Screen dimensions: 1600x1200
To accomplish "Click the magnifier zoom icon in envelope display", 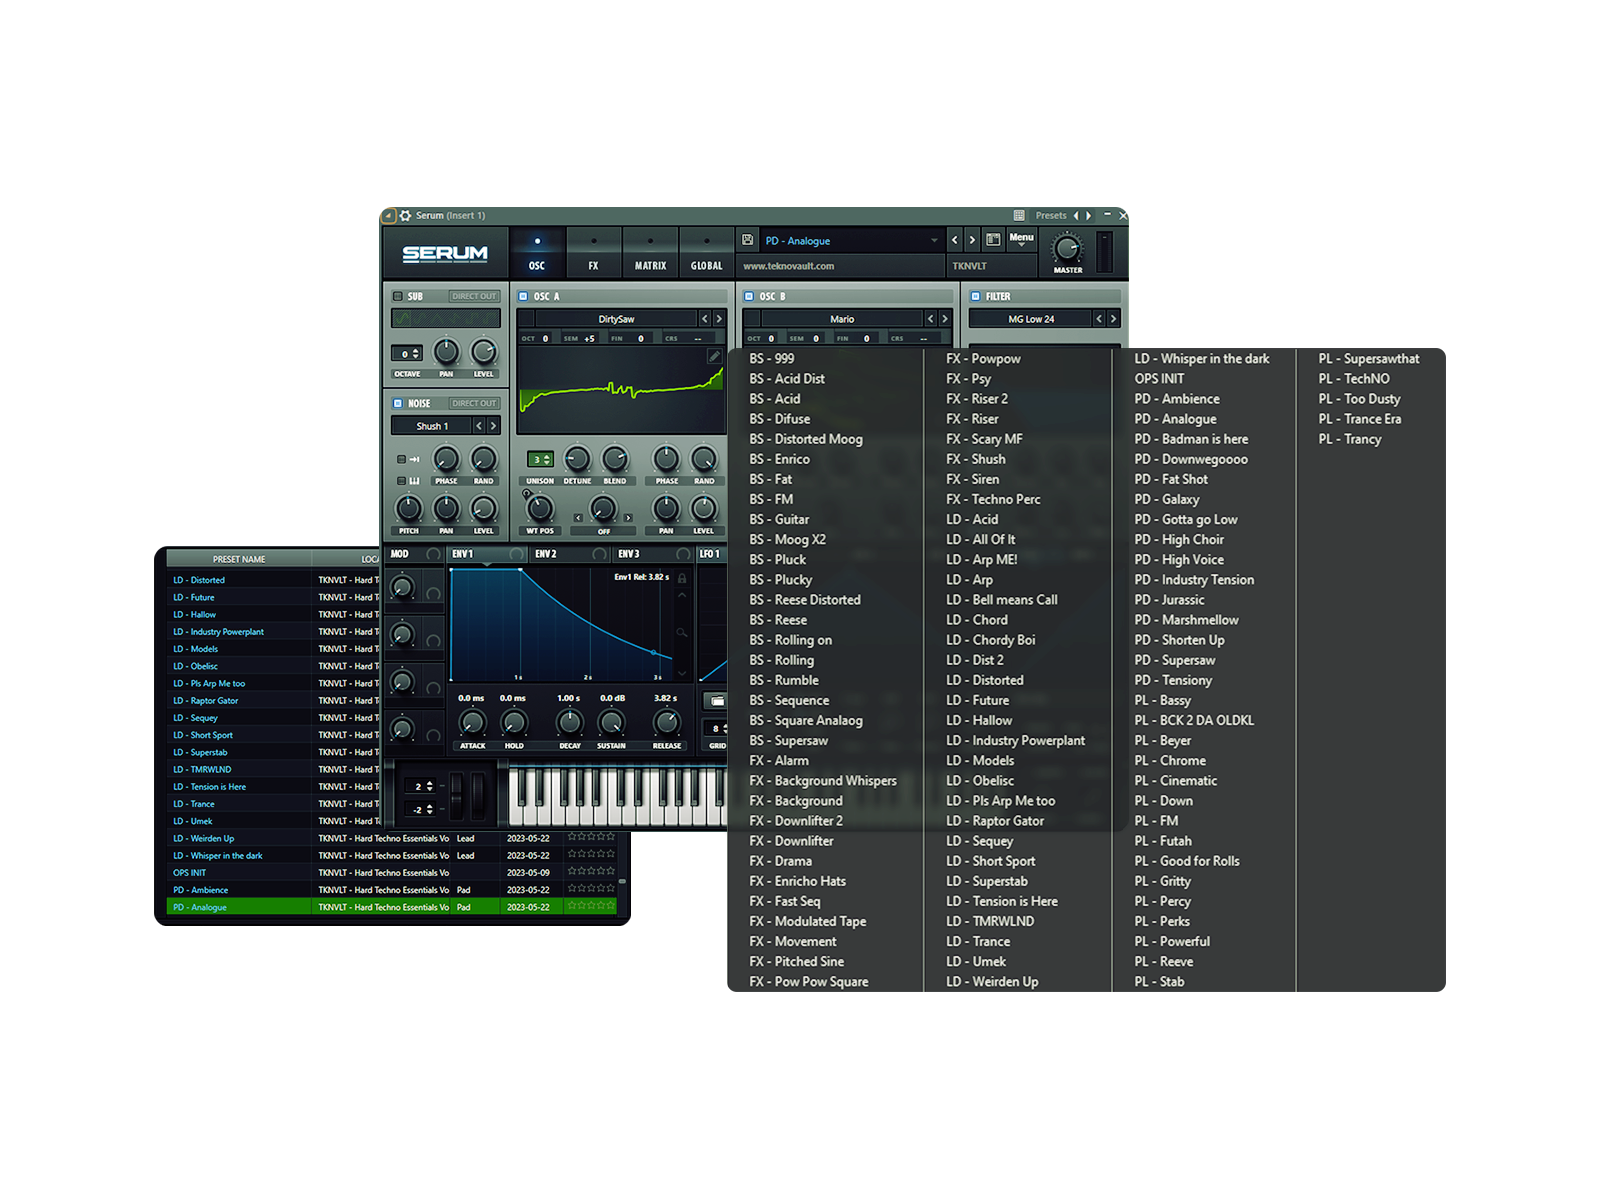I will point(682,632).
